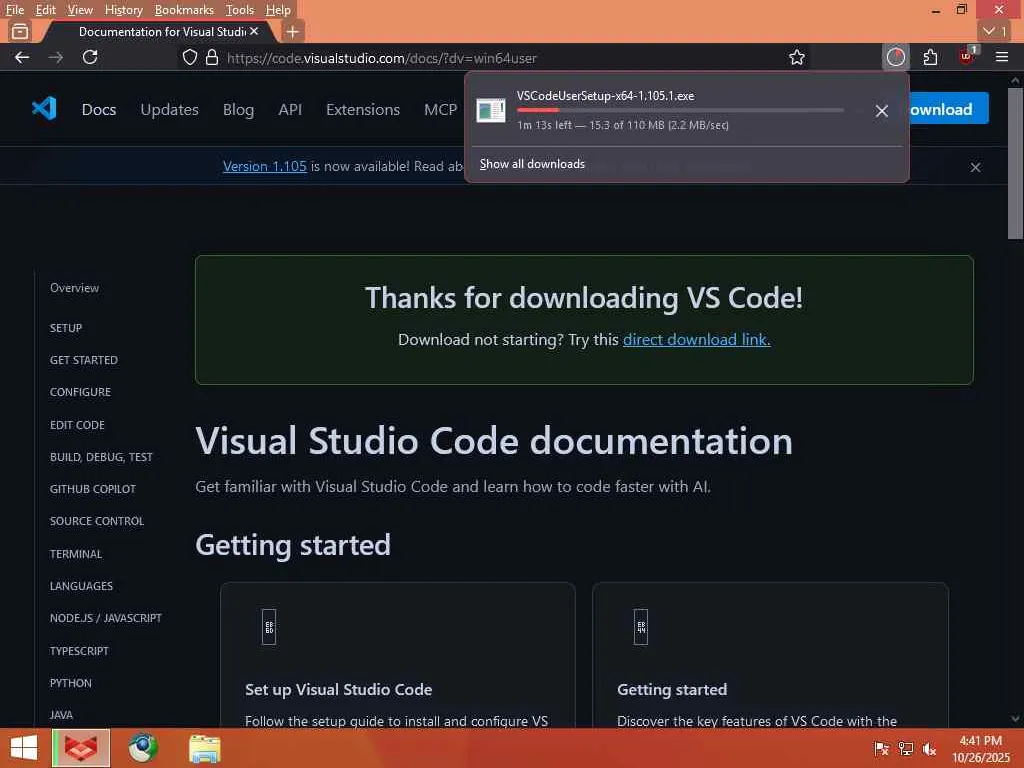The image size is (1024, 768).
Task: Click the URL address bar
Action: [496, 57]
